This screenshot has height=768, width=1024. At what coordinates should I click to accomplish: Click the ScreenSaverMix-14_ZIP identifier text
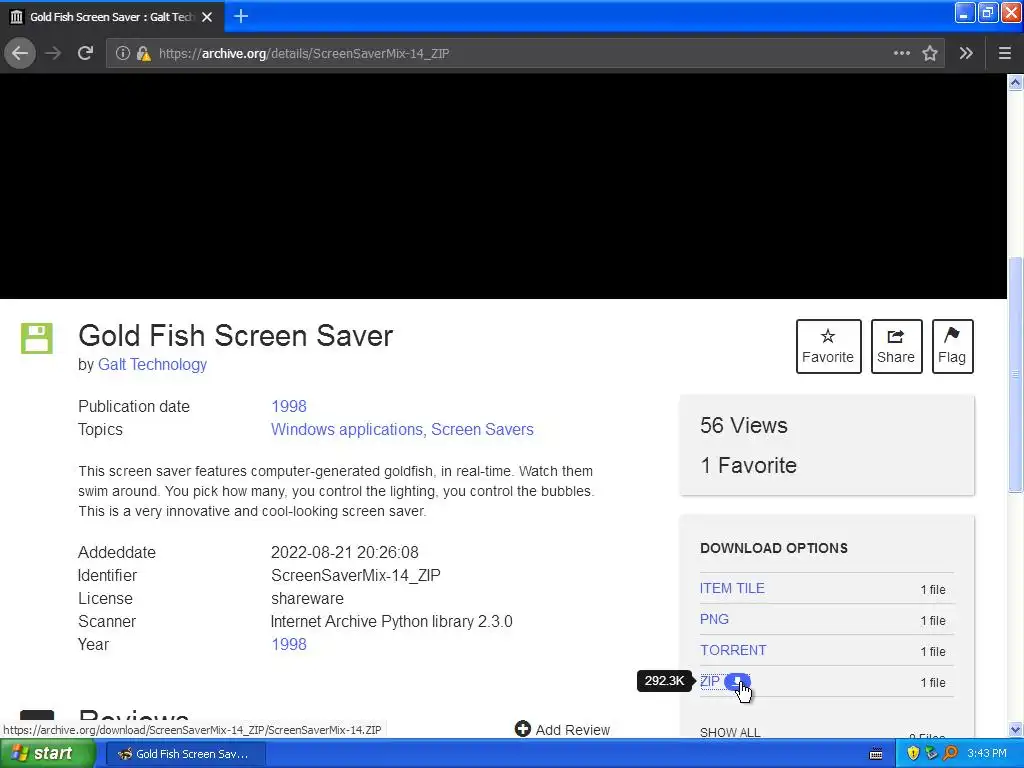(355, 575)
